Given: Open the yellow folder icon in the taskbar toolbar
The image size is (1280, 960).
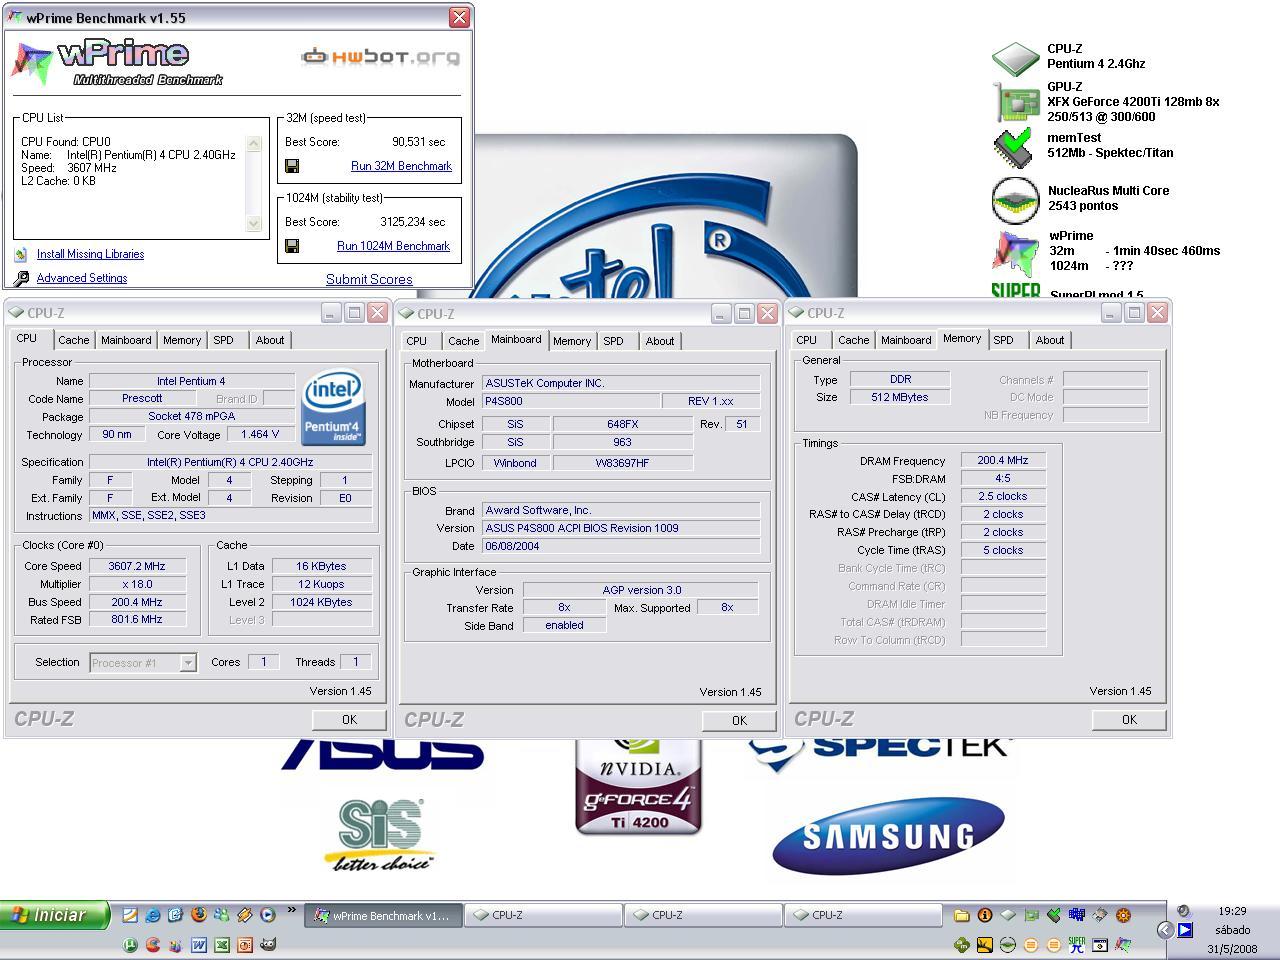Looking at the screenshot, I should click(962, 915).
